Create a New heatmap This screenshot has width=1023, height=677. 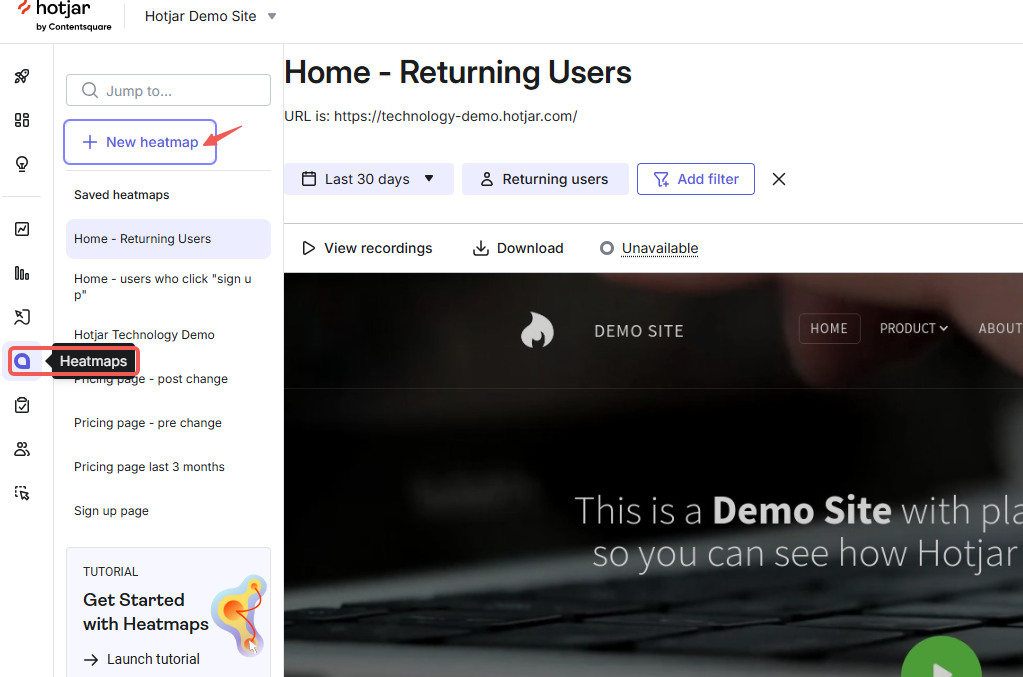click(140, 142)
